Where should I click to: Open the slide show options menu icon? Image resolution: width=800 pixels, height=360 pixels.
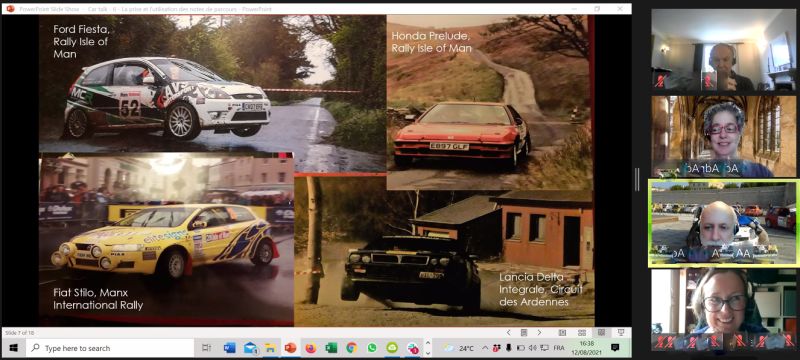[524, 332]
